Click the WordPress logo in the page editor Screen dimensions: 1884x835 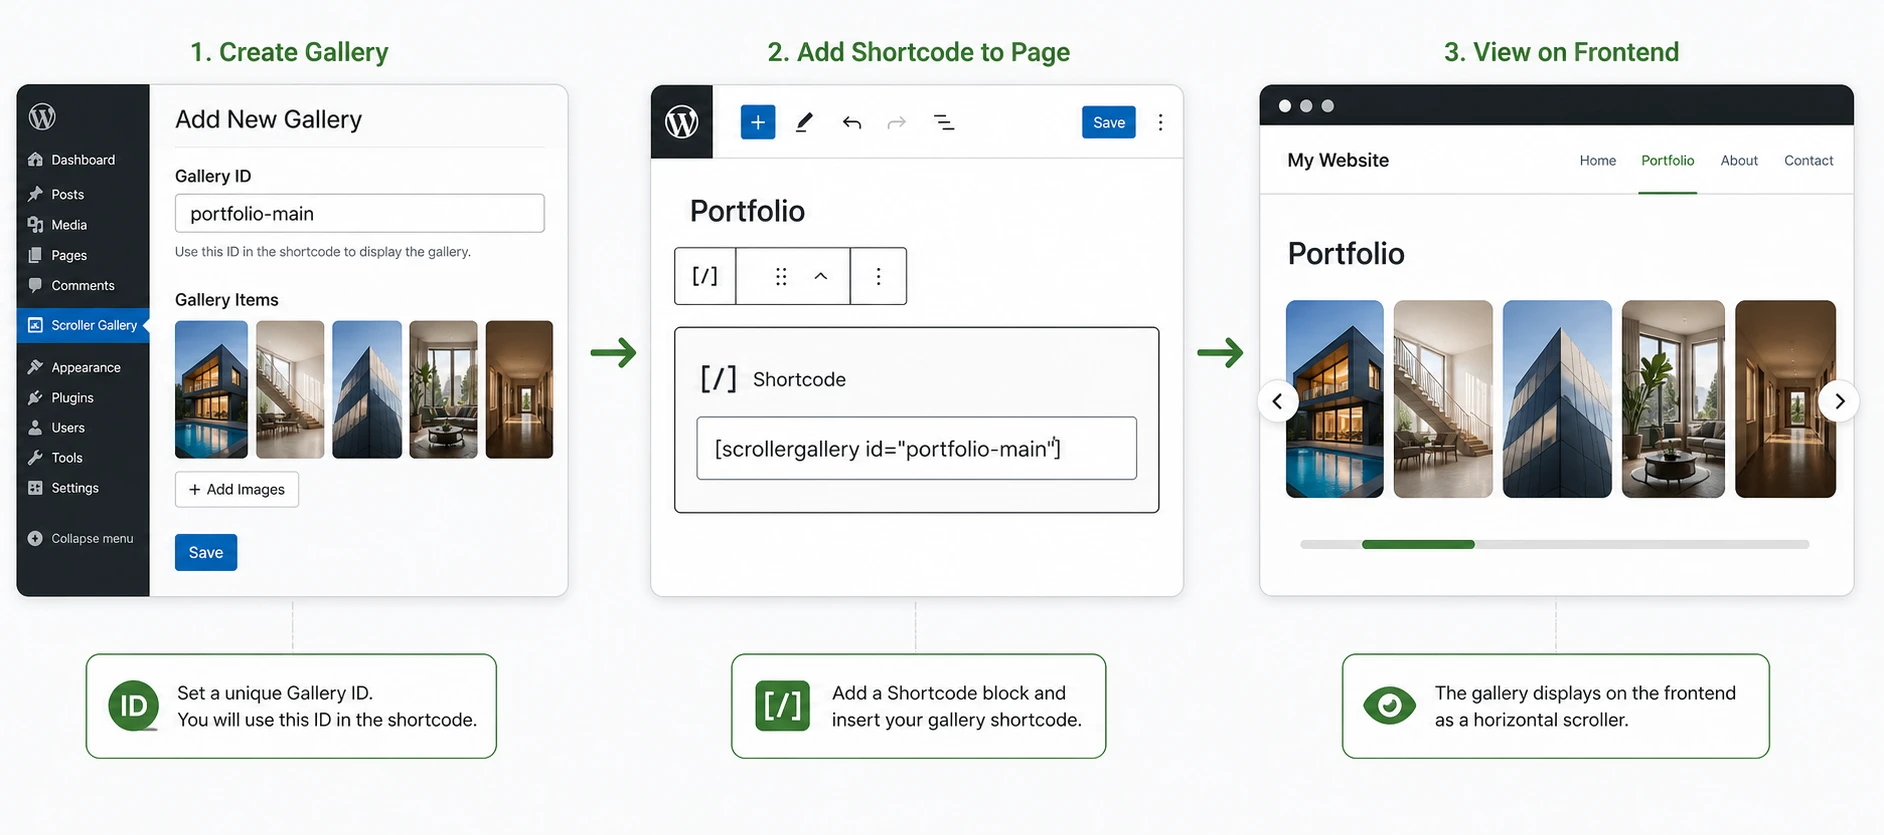click(x=682, y=122)
